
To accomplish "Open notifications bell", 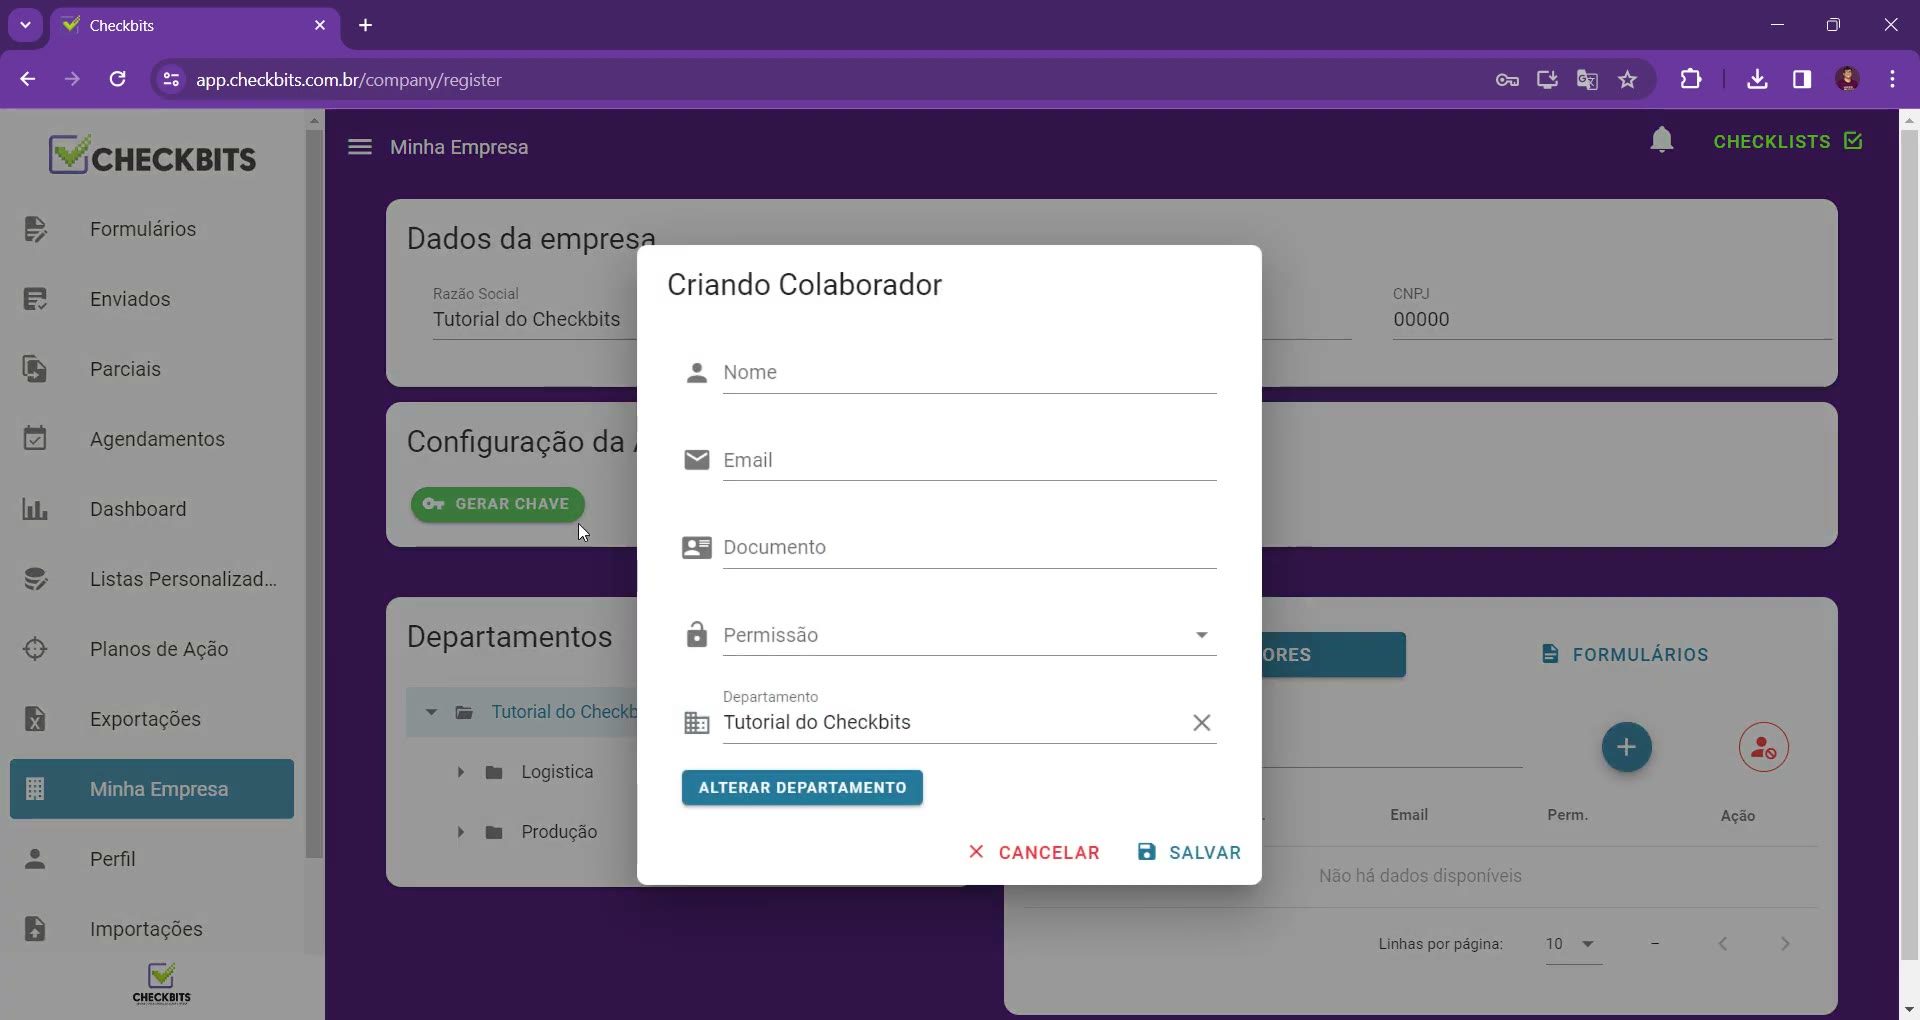I will (x=1662, y=140).
